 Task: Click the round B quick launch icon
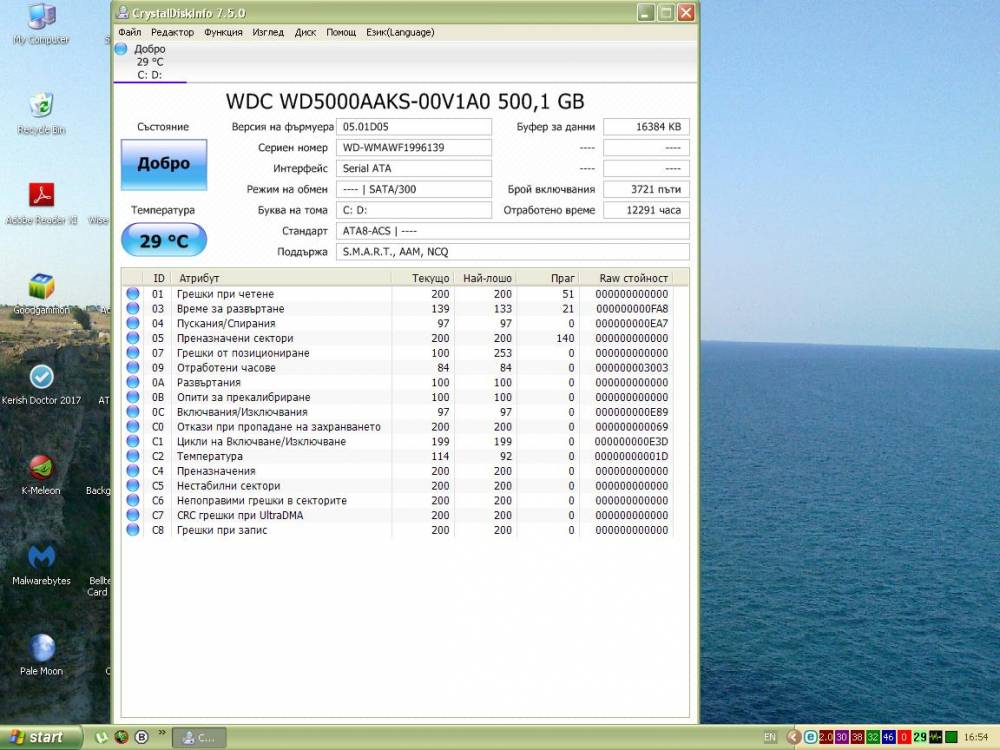(x=142, y=737)
